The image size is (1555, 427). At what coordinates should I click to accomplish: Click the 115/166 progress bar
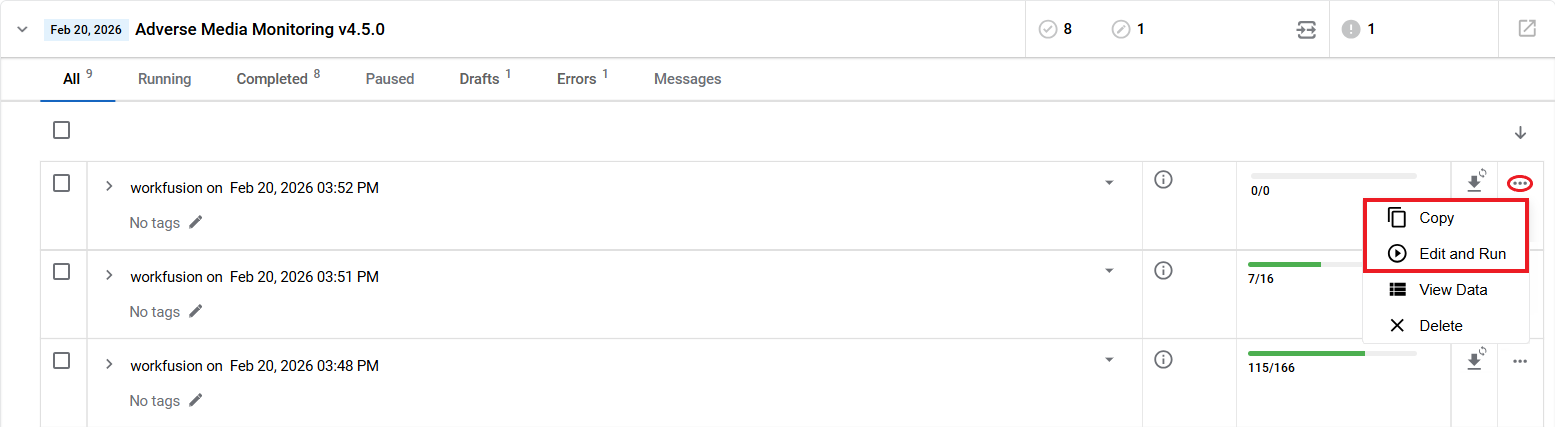(1332, 353)
